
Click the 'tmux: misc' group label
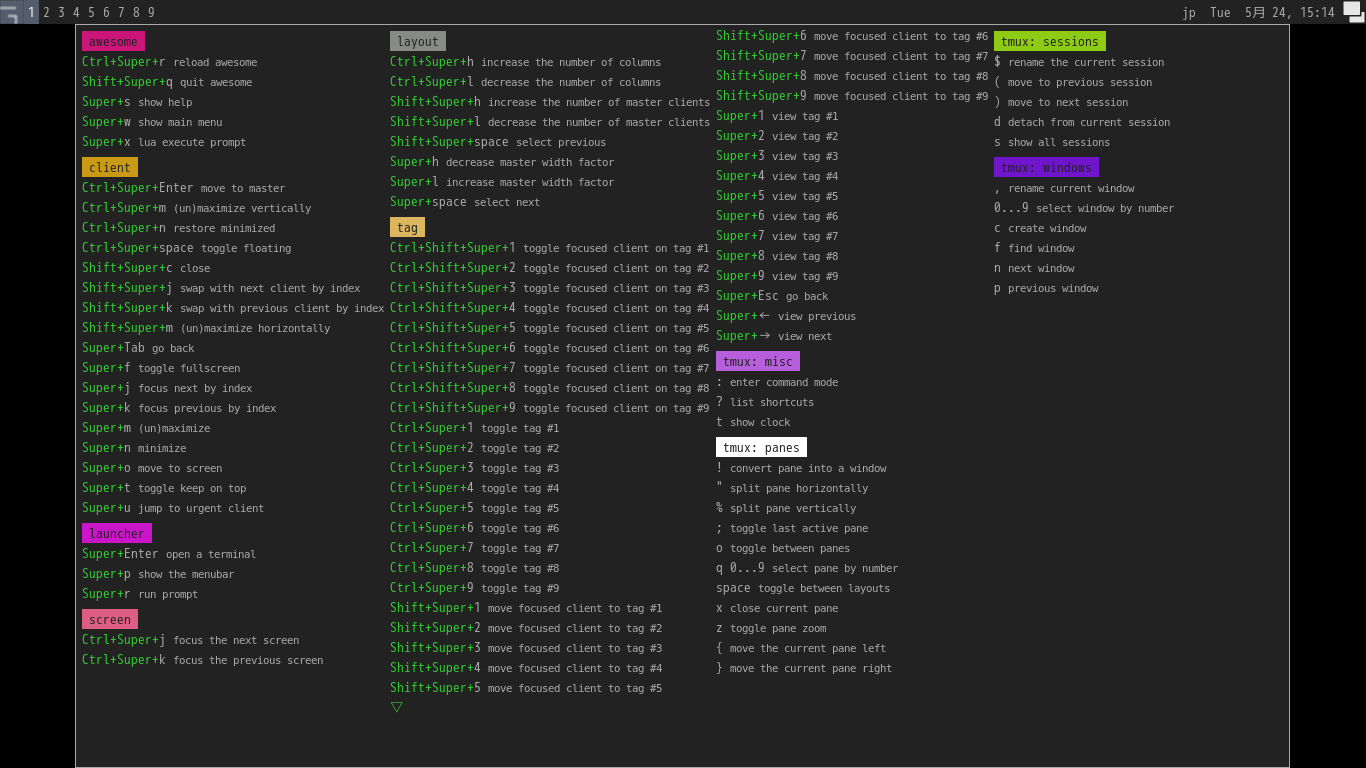pos(758,361)
